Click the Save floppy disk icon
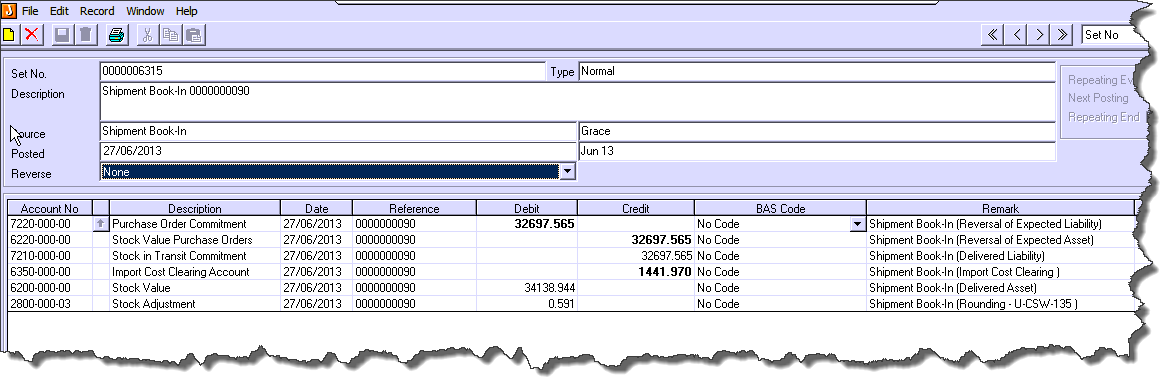Viewport: 1176px width, 389px height. tap(63, 34)
